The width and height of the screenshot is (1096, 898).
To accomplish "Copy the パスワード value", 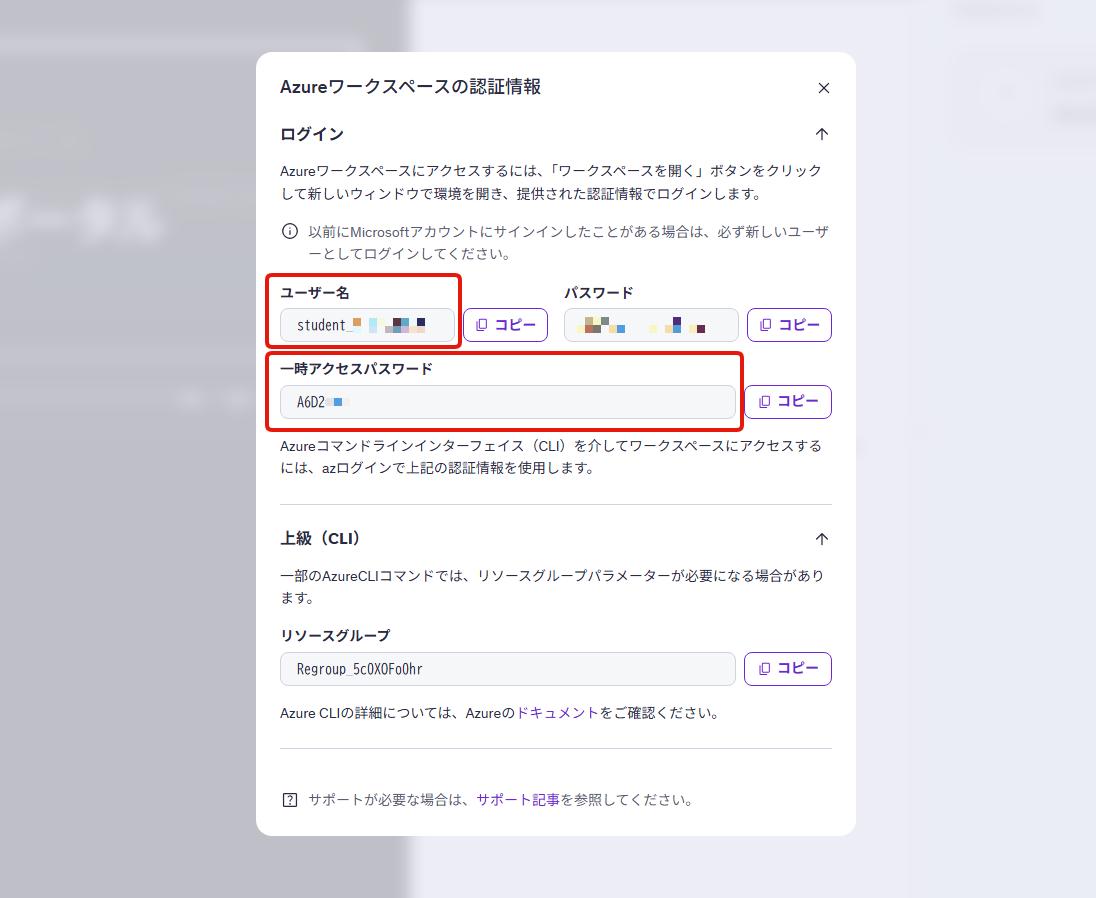I will (789, 325).
